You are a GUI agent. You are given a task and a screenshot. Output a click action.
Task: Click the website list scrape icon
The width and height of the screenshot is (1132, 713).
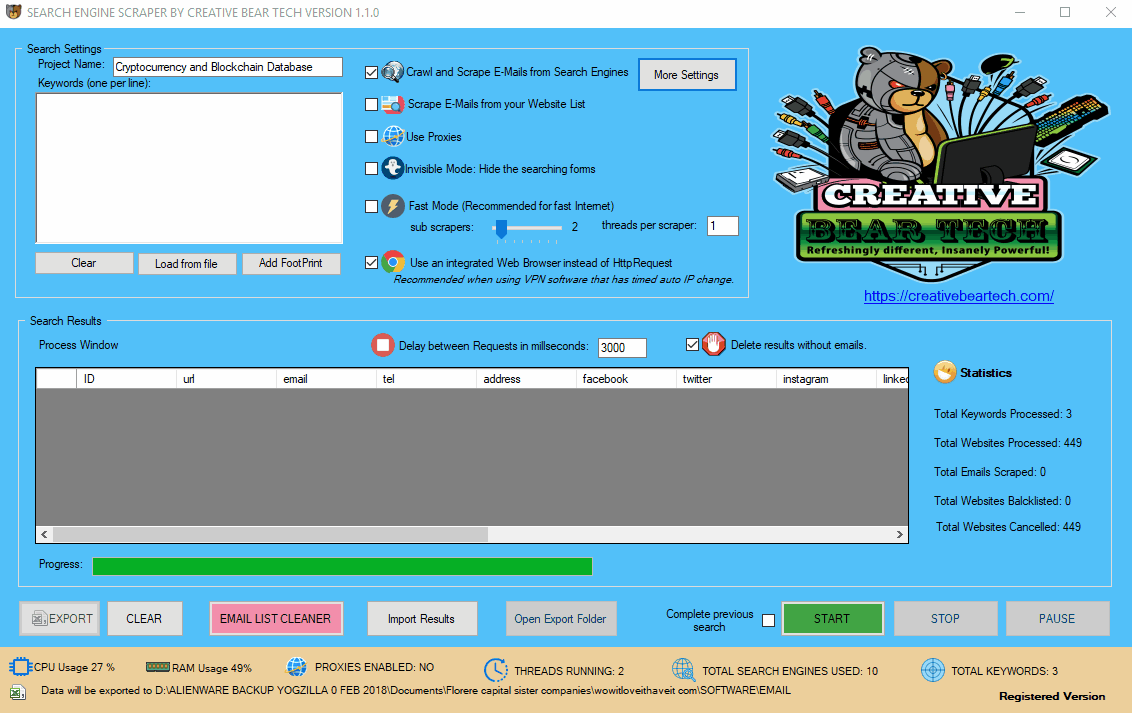tap(392, 104)
